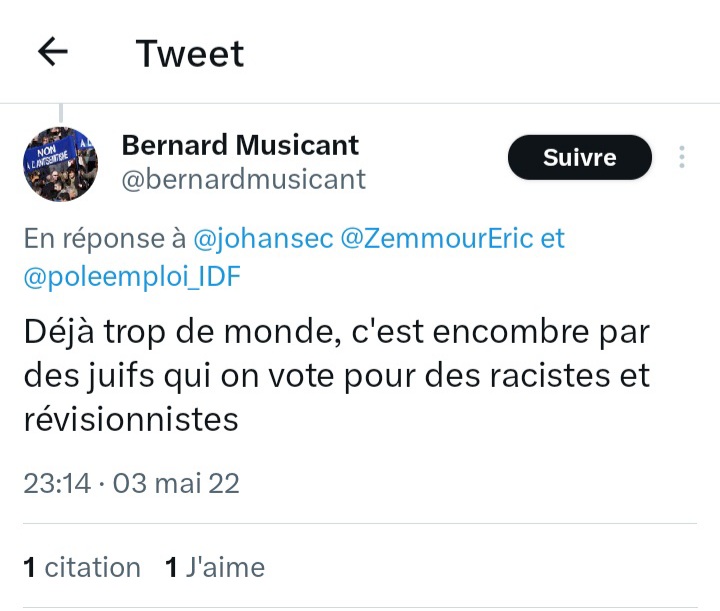Open the three-dot more options menu
The height and width of the screenshot is (611, 720).
(x=682, y=158)
